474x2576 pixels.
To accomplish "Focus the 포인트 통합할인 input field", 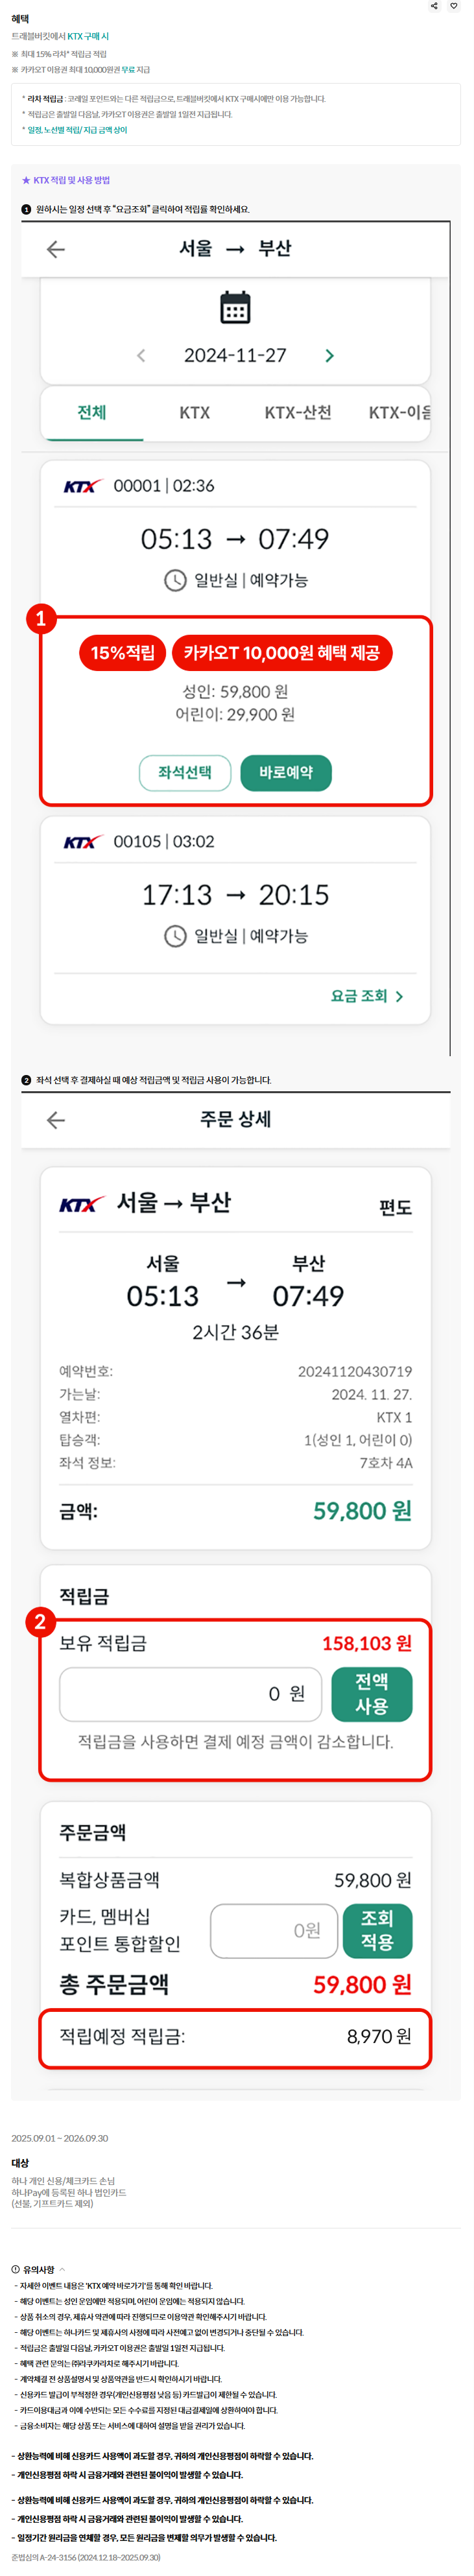I will pyautogui.click(x=273, y=1931).
